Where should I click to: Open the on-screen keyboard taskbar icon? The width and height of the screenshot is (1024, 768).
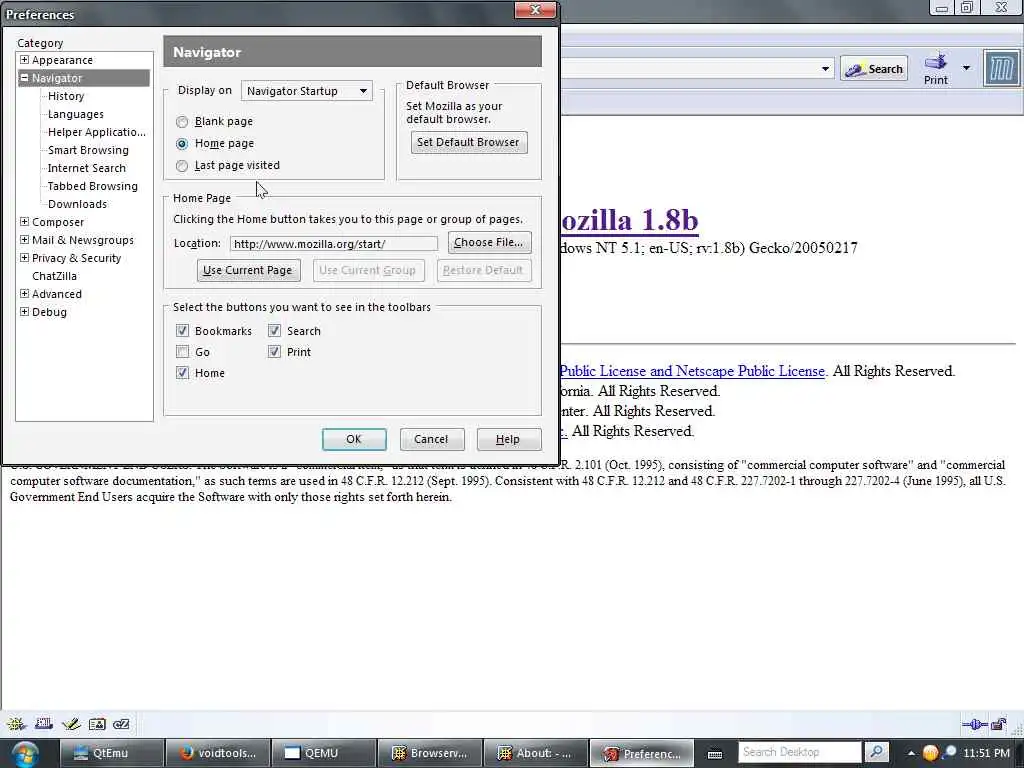pyautogui.click(x=715, y=754)
